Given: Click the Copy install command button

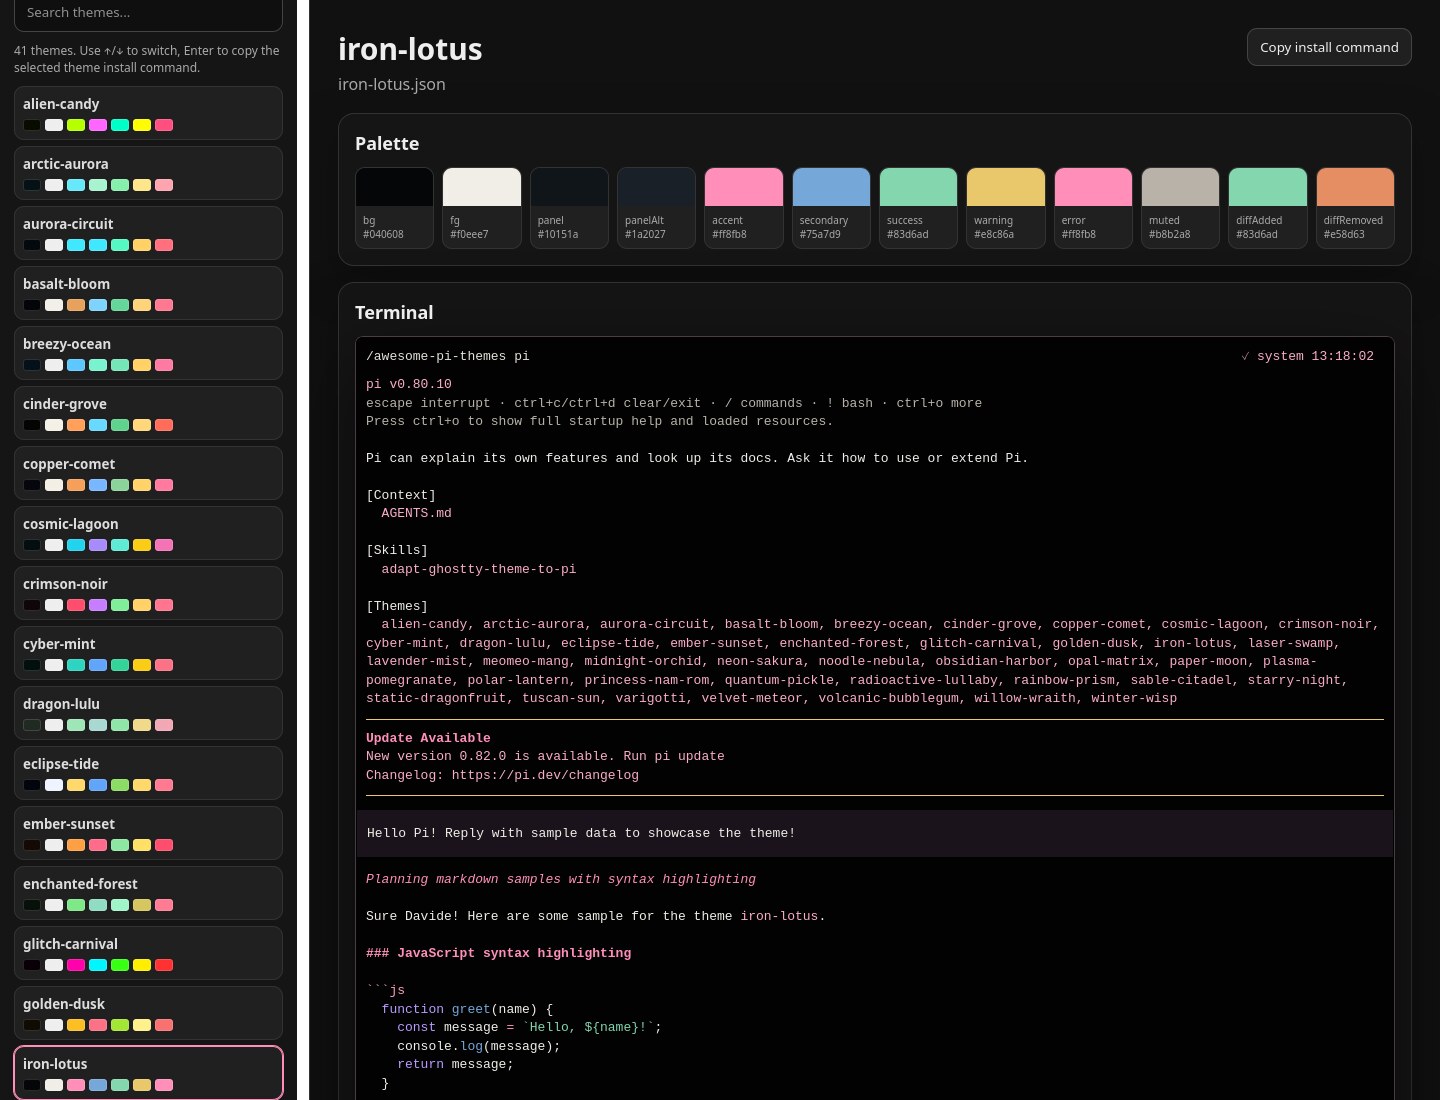Looking at the screenshot, I should (1329, 47).
